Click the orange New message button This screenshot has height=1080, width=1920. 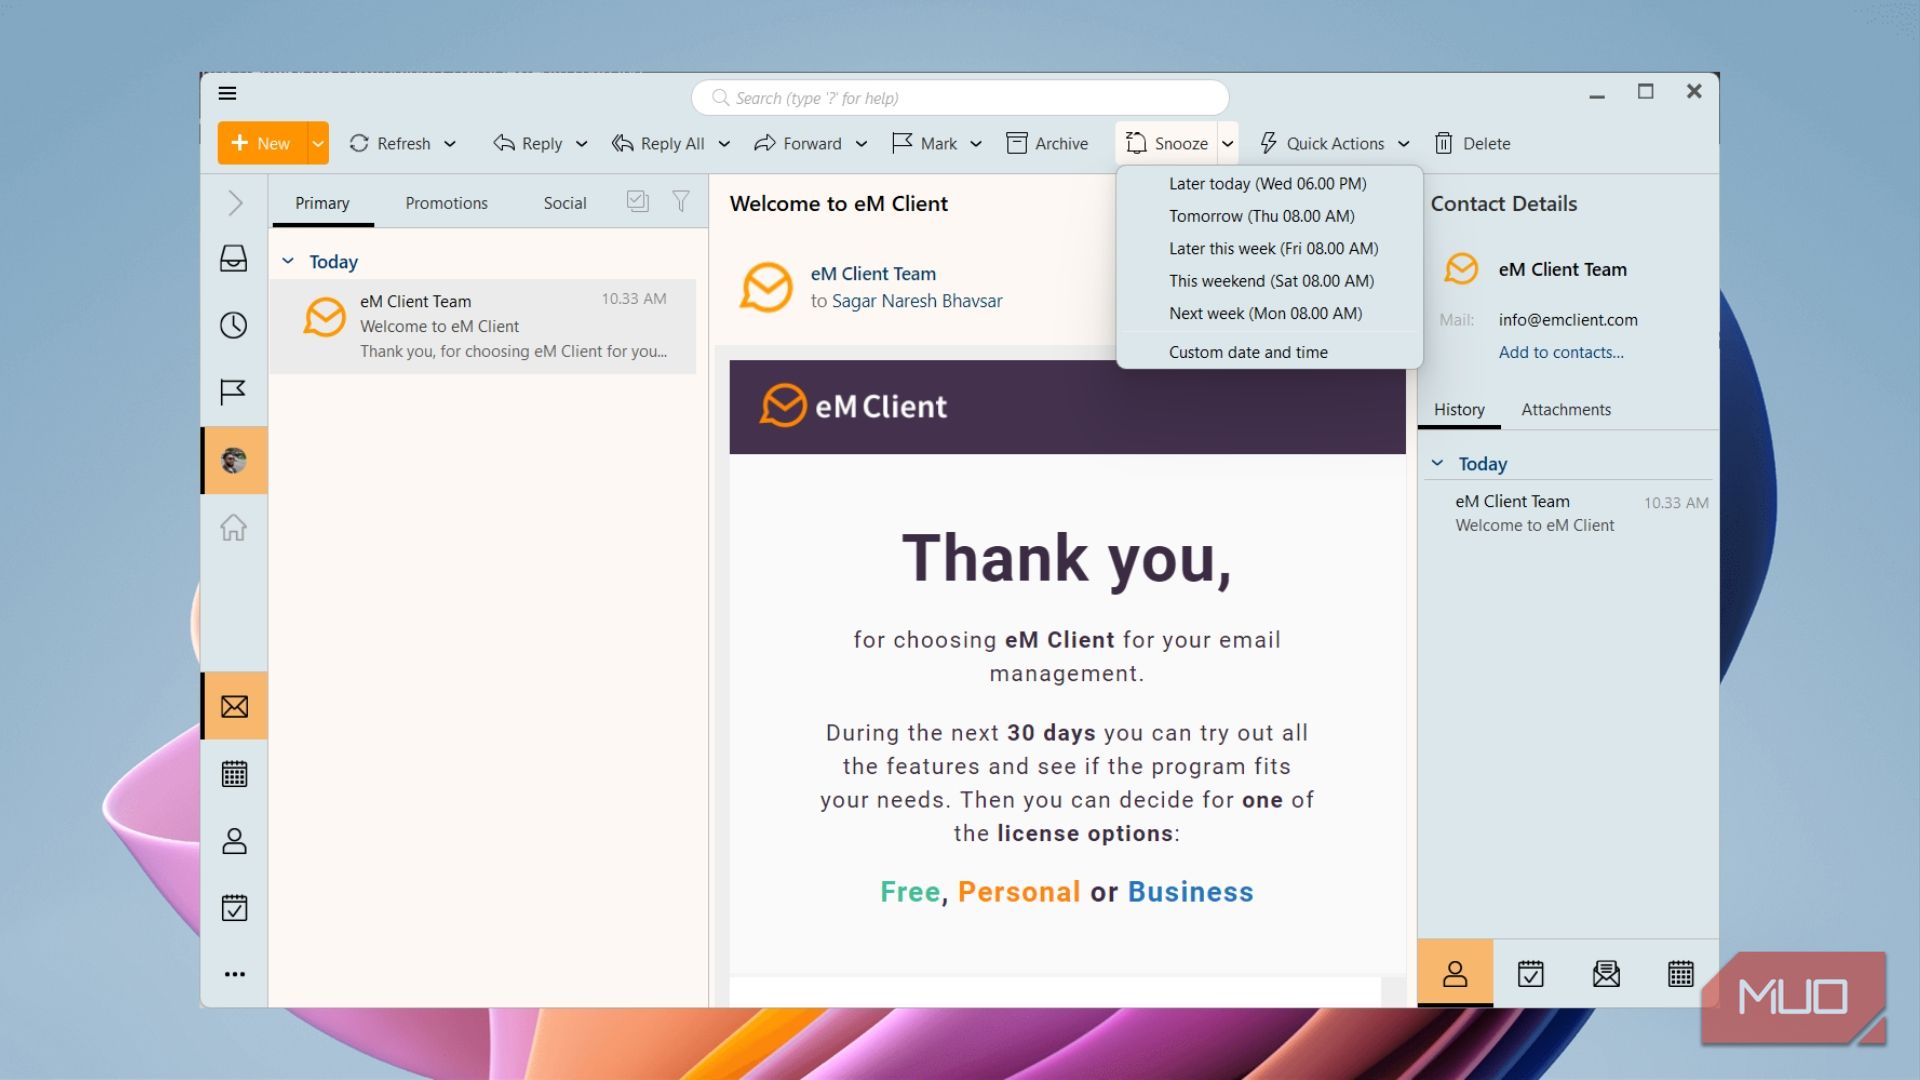262,143
